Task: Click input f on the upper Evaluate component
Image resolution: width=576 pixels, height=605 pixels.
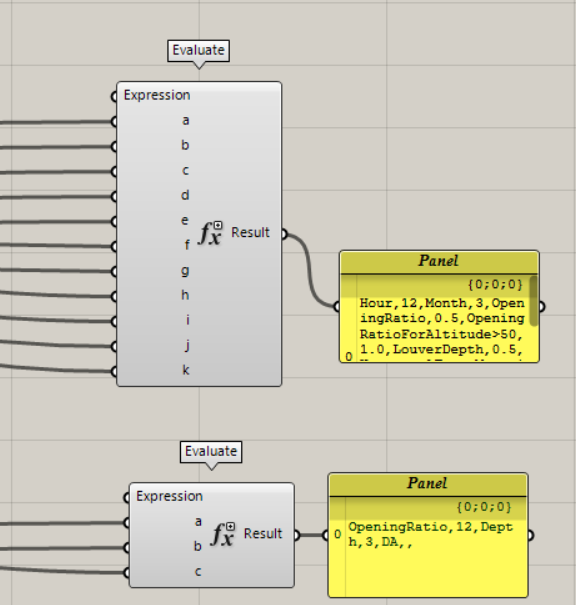Action: (187, 245)
